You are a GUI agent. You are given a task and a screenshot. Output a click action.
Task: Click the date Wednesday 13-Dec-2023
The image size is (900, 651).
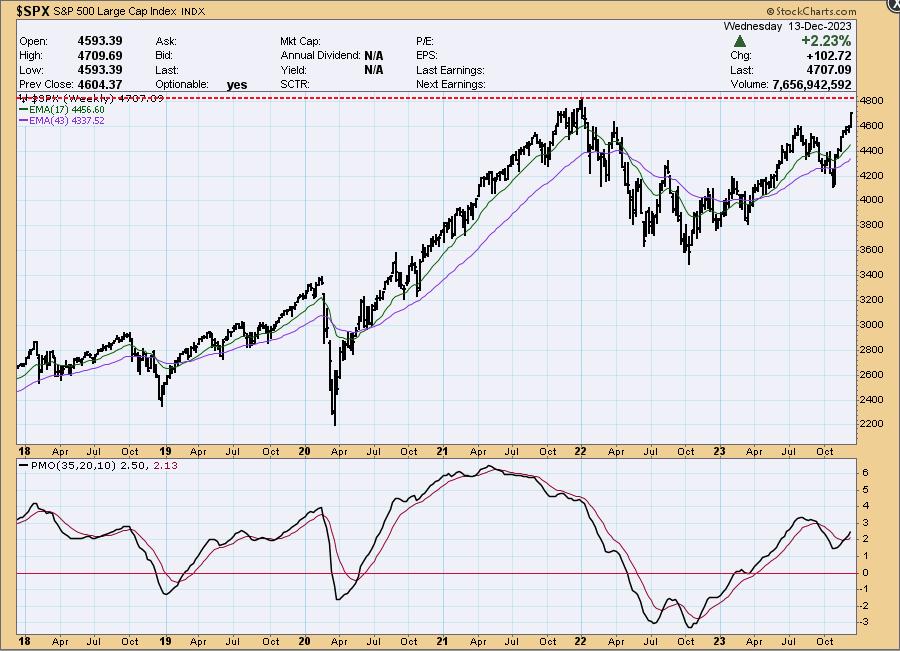(x=787, y=26)
